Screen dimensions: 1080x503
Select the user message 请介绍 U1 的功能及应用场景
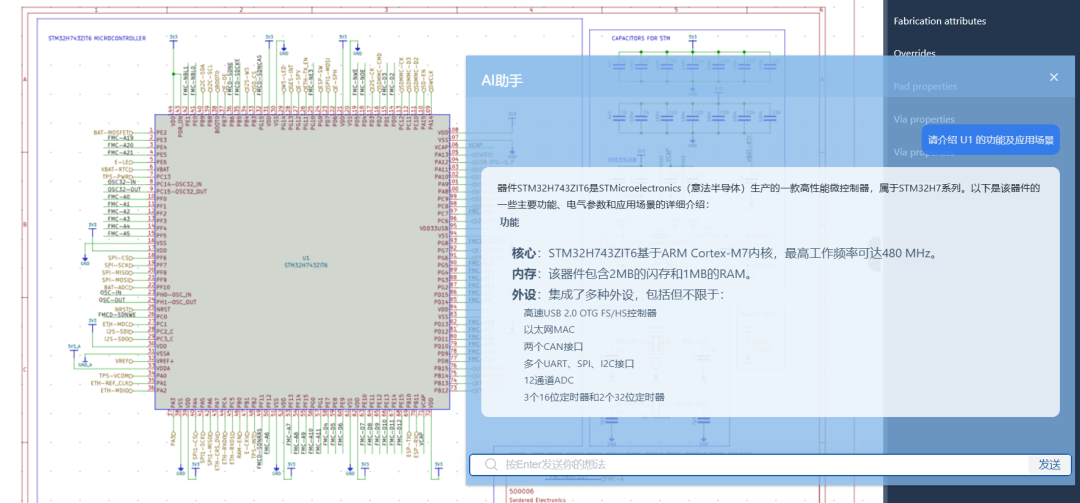pos(990,140)
